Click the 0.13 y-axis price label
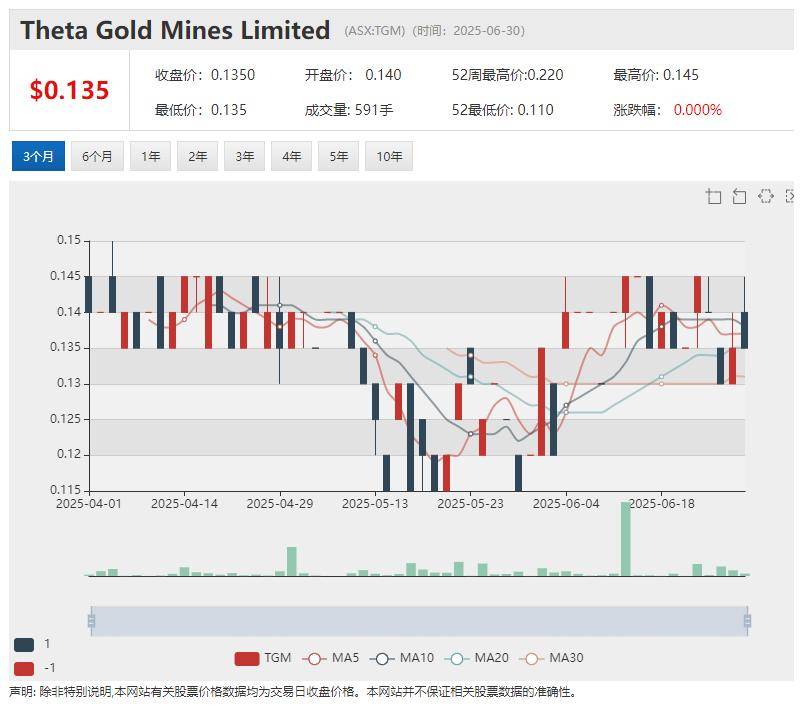805x724 pixels. coord(69,383)
